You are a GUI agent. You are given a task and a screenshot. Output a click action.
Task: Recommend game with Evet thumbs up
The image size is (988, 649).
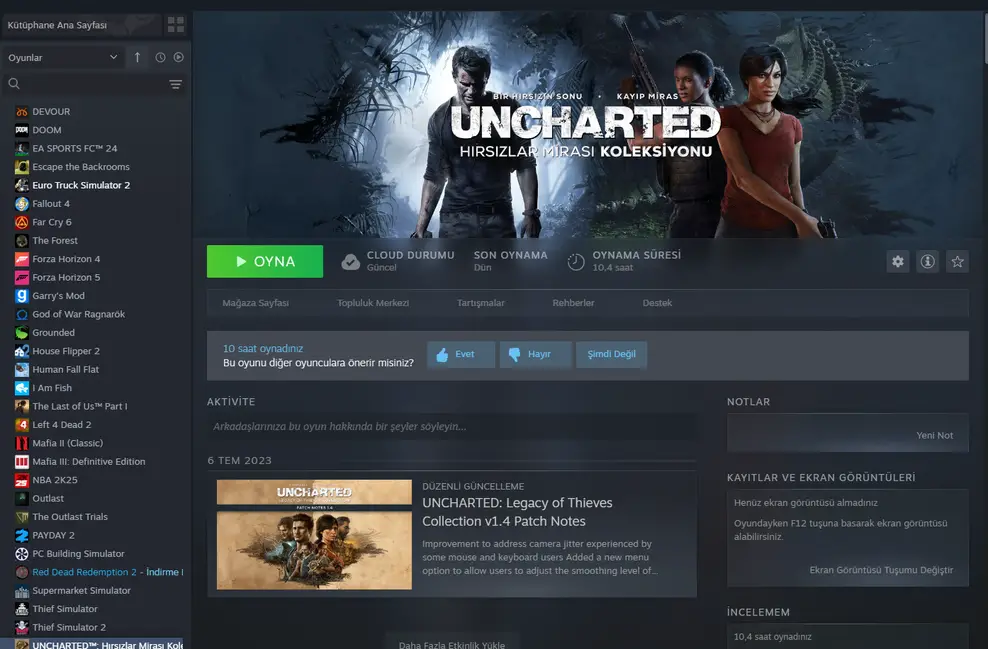click(x=461, y=354)
